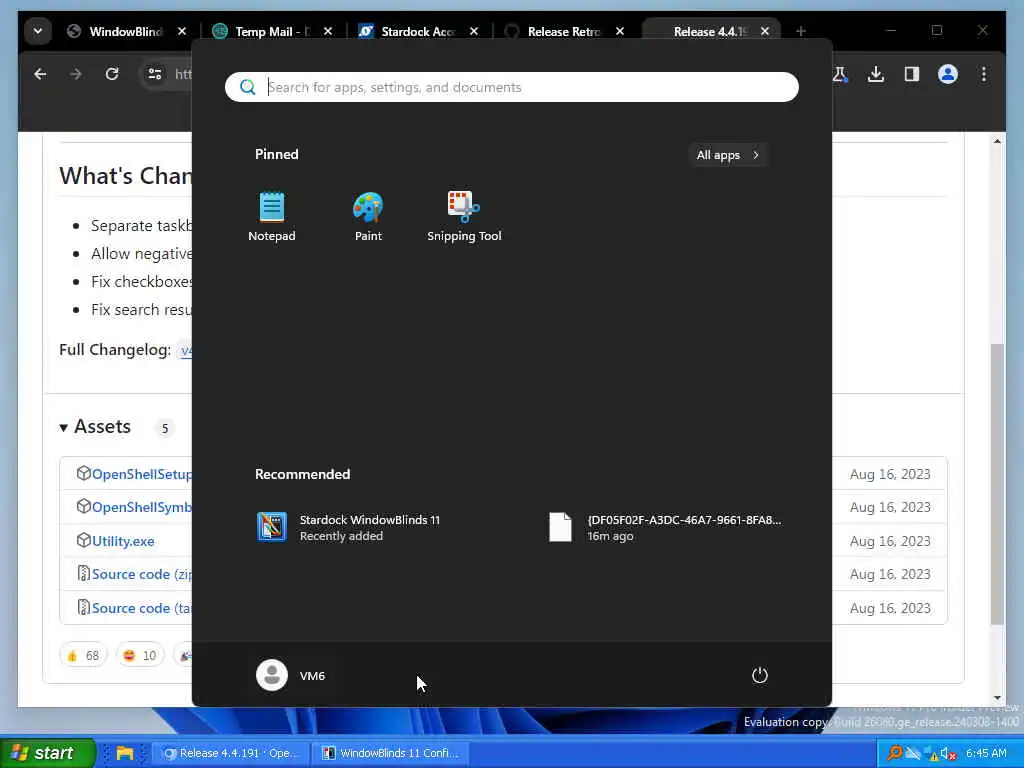
Task: Close the Stardock Account tab
Action: point(474,31)
